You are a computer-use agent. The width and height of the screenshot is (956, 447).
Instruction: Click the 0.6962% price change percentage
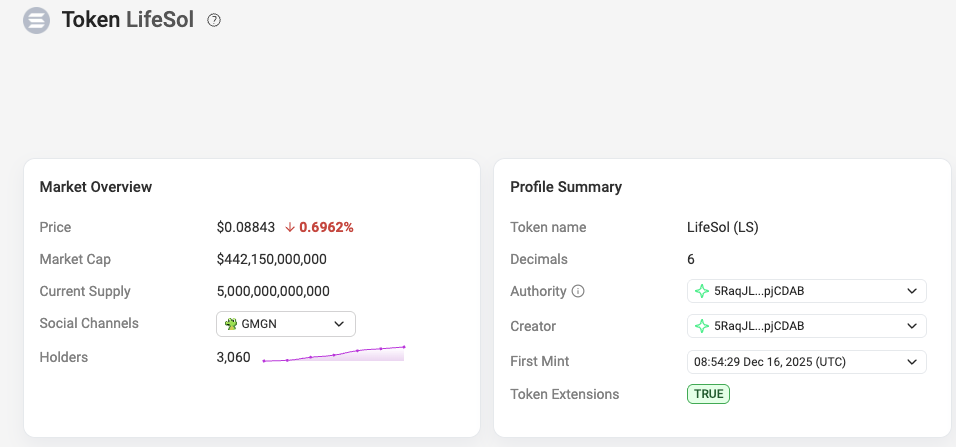pyautogui.click(x=326, y=227)
